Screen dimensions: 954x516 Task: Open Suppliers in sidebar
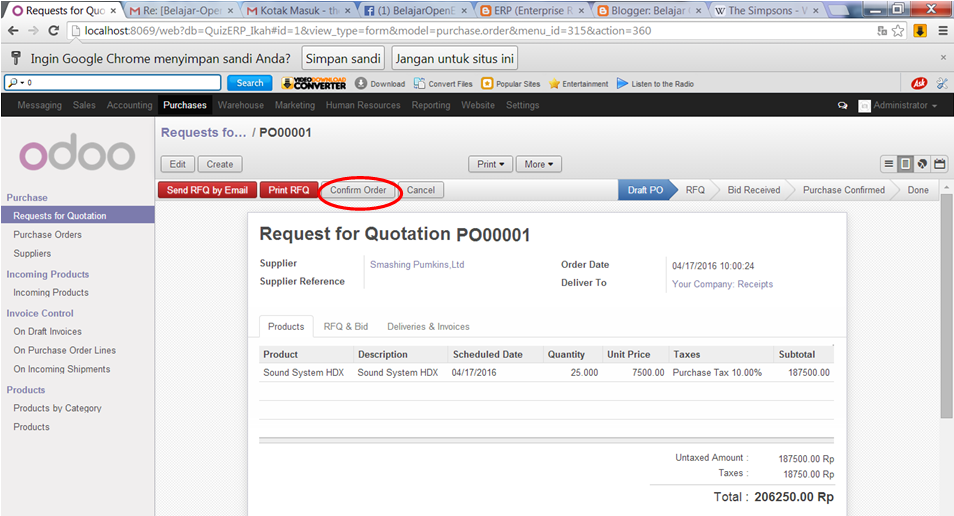point(32,253)
